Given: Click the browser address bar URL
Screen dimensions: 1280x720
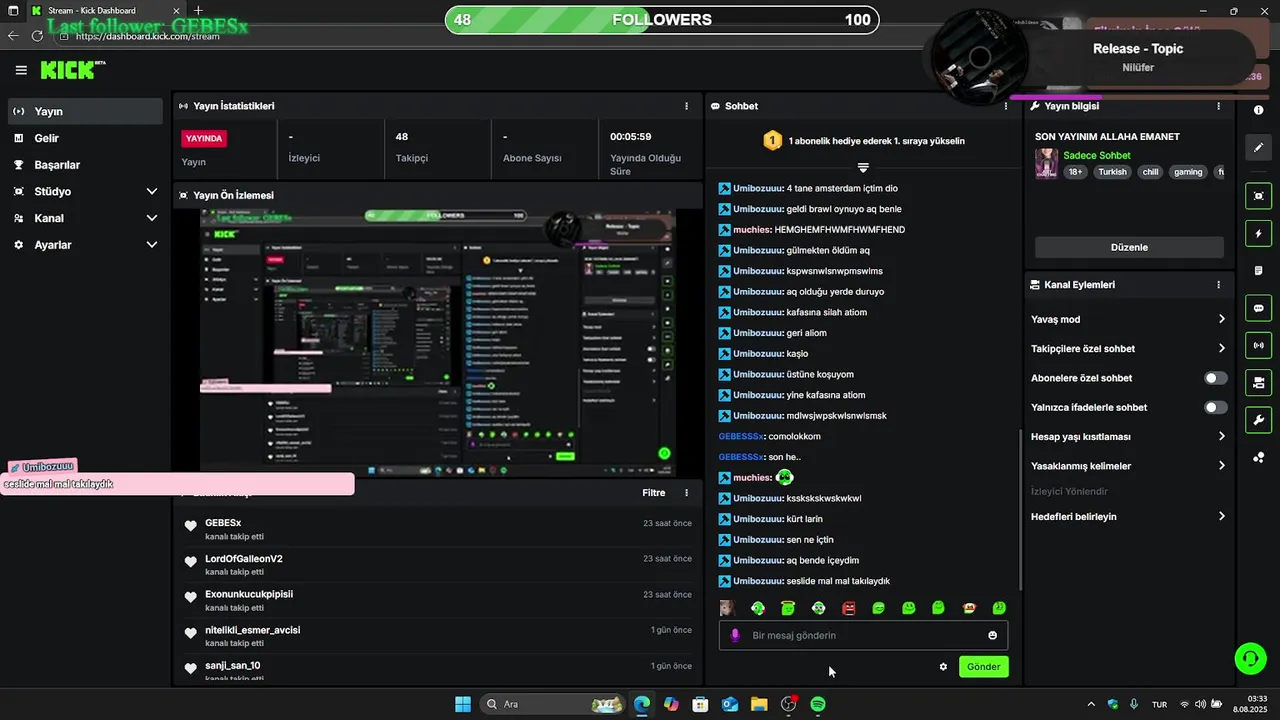Looking at the screenshot, I should [147, 36].
